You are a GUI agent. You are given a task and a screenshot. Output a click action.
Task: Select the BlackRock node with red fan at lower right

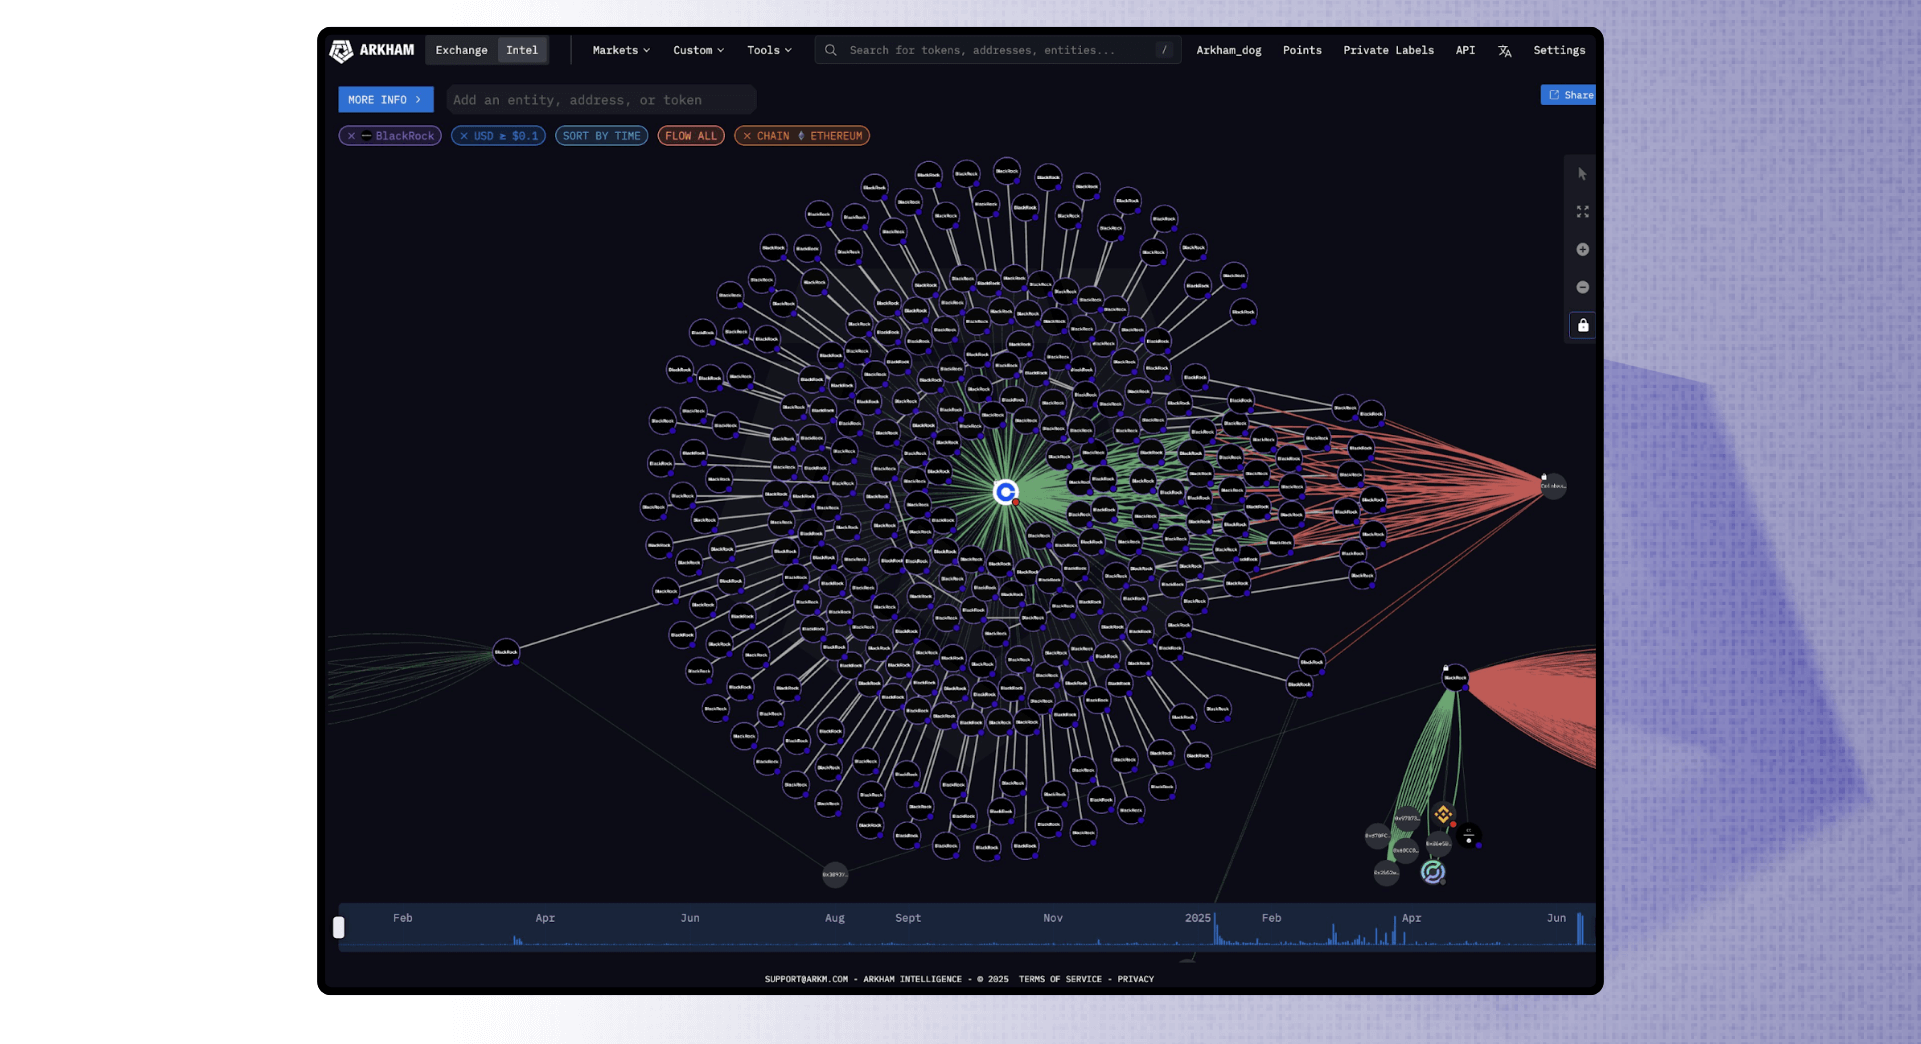tap(1455, 678)
